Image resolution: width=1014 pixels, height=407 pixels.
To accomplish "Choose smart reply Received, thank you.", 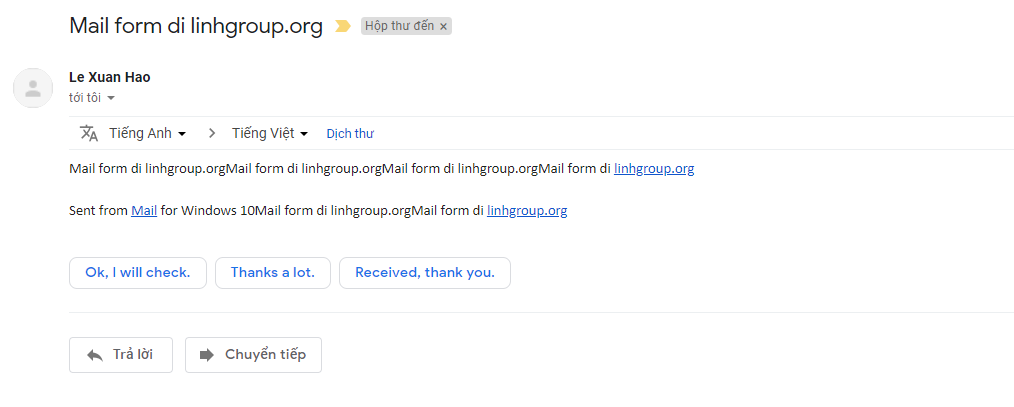I will pos(425,272).
